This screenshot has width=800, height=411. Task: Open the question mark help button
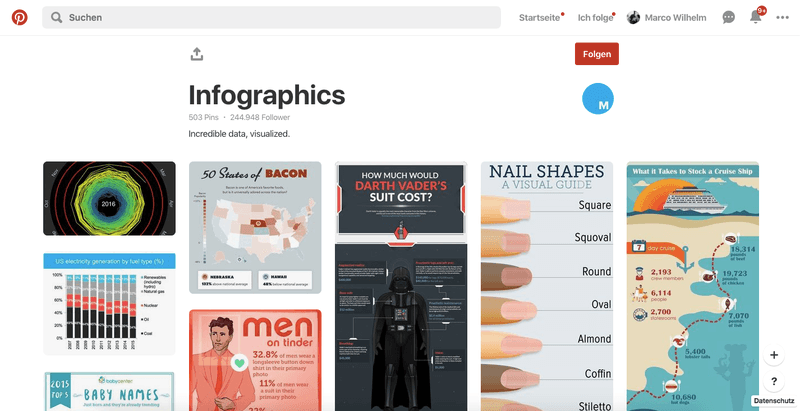coord(774,381)
